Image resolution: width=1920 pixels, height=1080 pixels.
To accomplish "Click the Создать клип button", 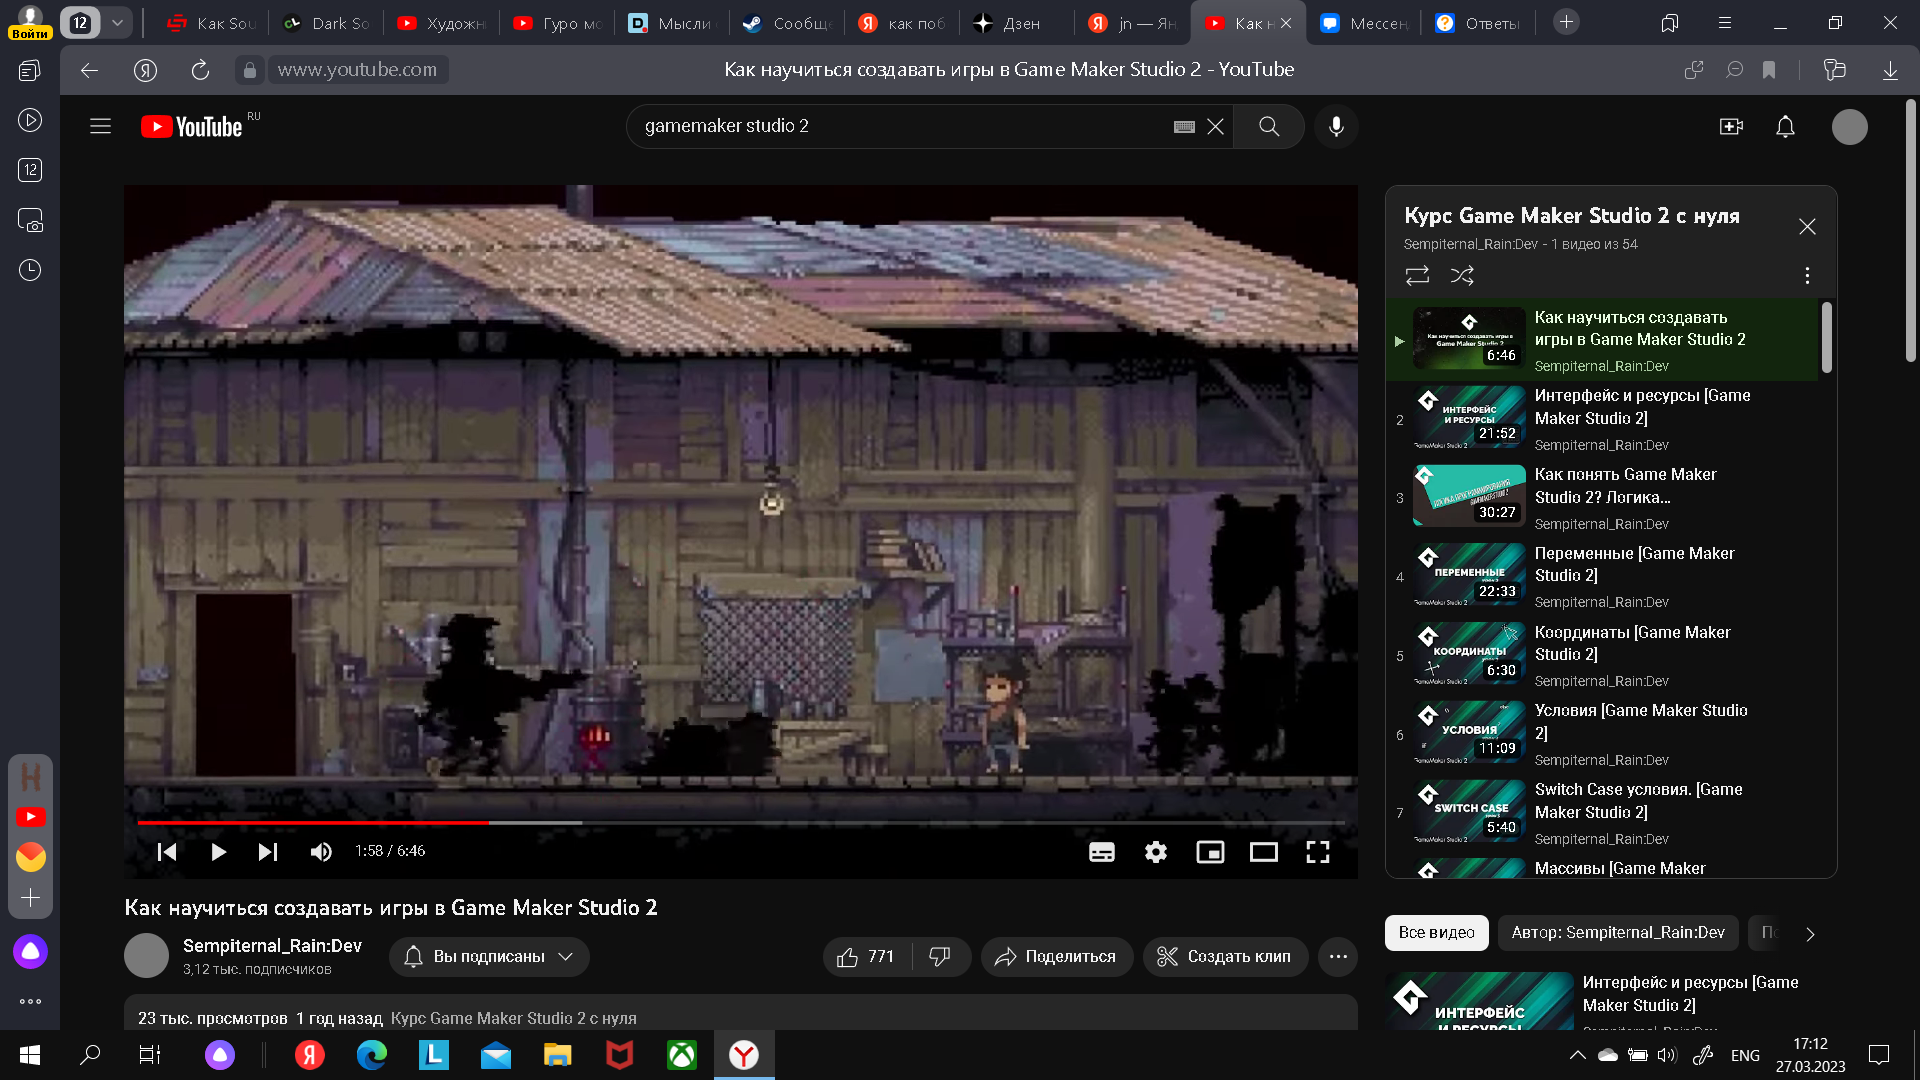I will [1225, 957].
